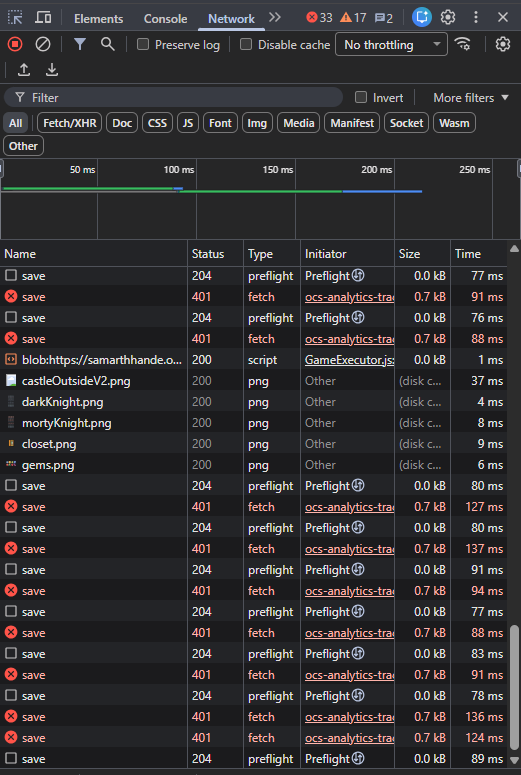Close the DevTools panel
This screenshot has height=775, width=521.
tap(503, 18)
